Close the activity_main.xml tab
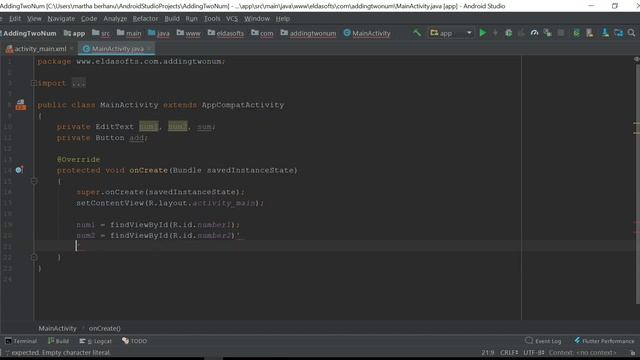Image resolution: width=640 pixels, height=360 pixels. click(72, 49)
